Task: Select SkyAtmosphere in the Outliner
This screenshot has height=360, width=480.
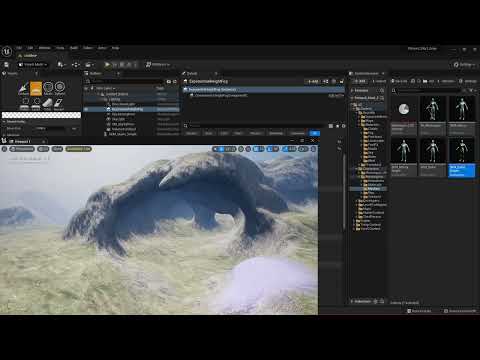Action: click(123, 114)
